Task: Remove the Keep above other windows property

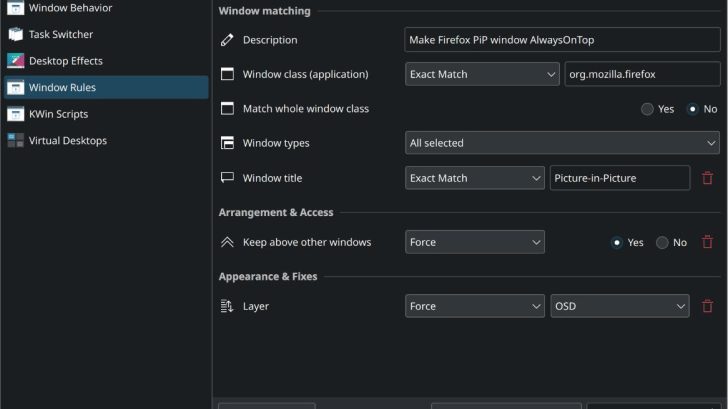Action: click(707, 242)
